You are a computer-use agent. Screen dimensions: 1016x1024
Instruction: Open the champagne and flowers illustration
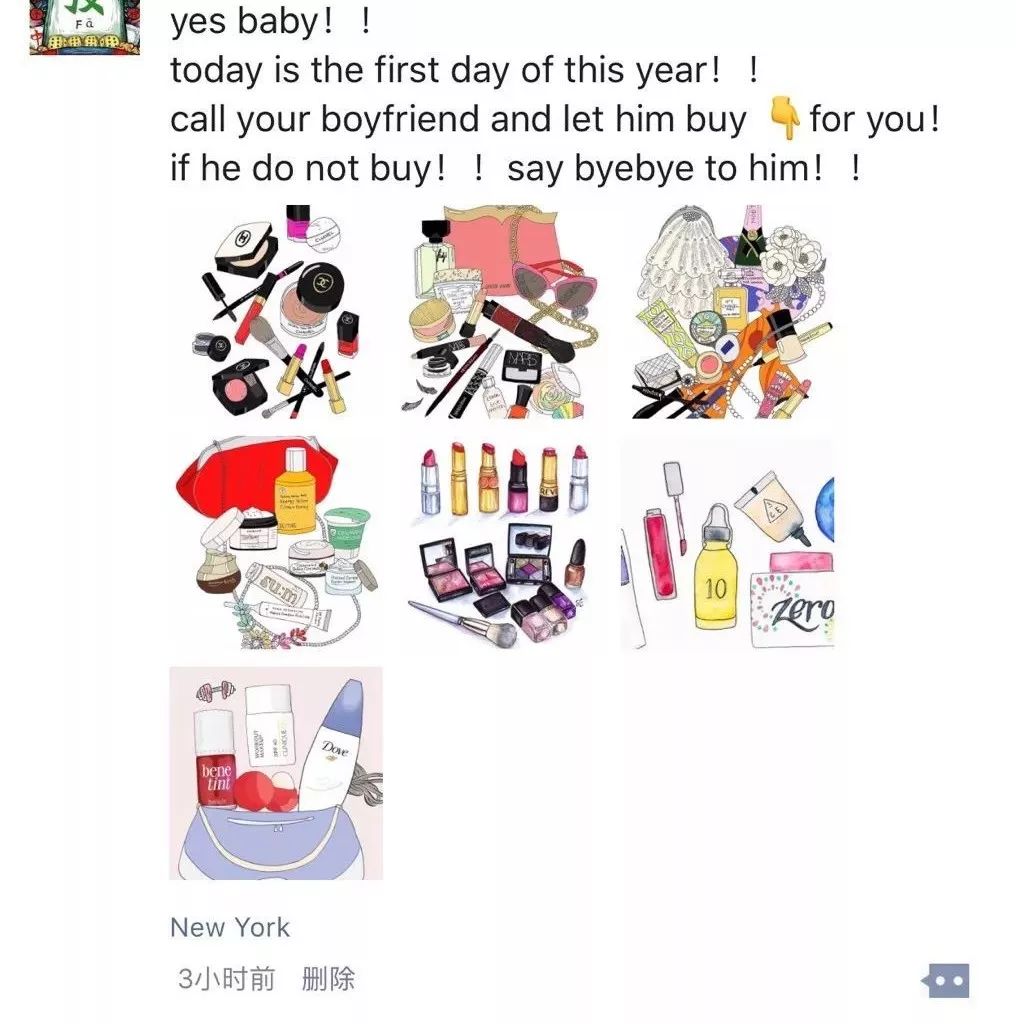[727, 312]
